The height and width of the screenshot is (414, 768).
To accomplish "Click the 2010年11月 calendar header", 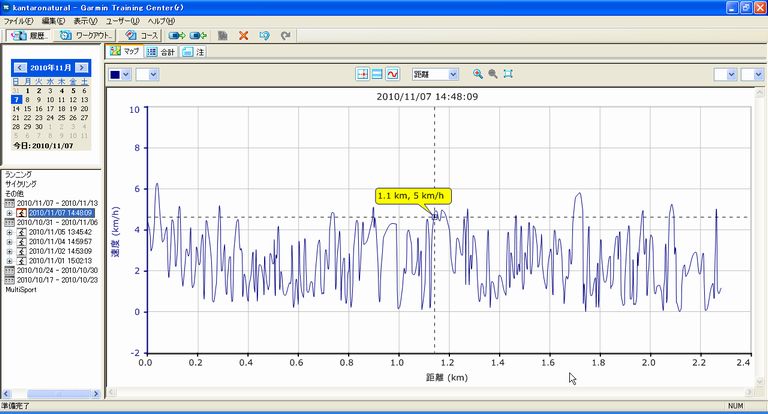I will click(x=50, y=68).
